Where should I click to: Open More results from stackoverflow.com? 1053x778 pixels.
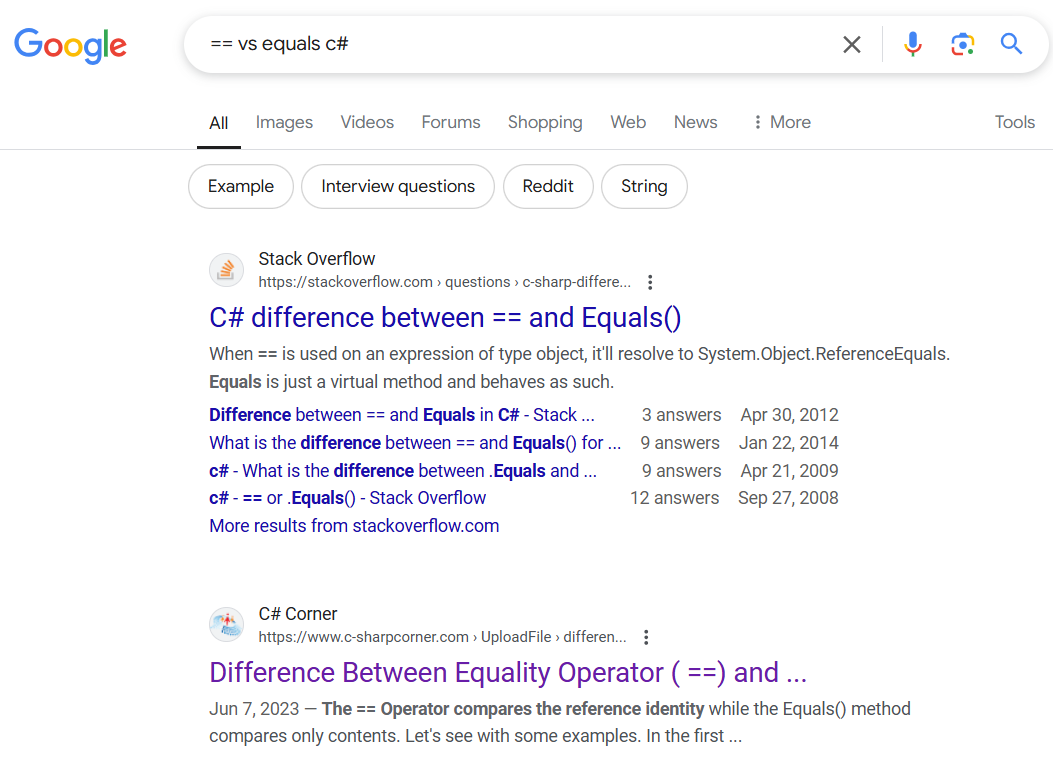click(354, 526)
